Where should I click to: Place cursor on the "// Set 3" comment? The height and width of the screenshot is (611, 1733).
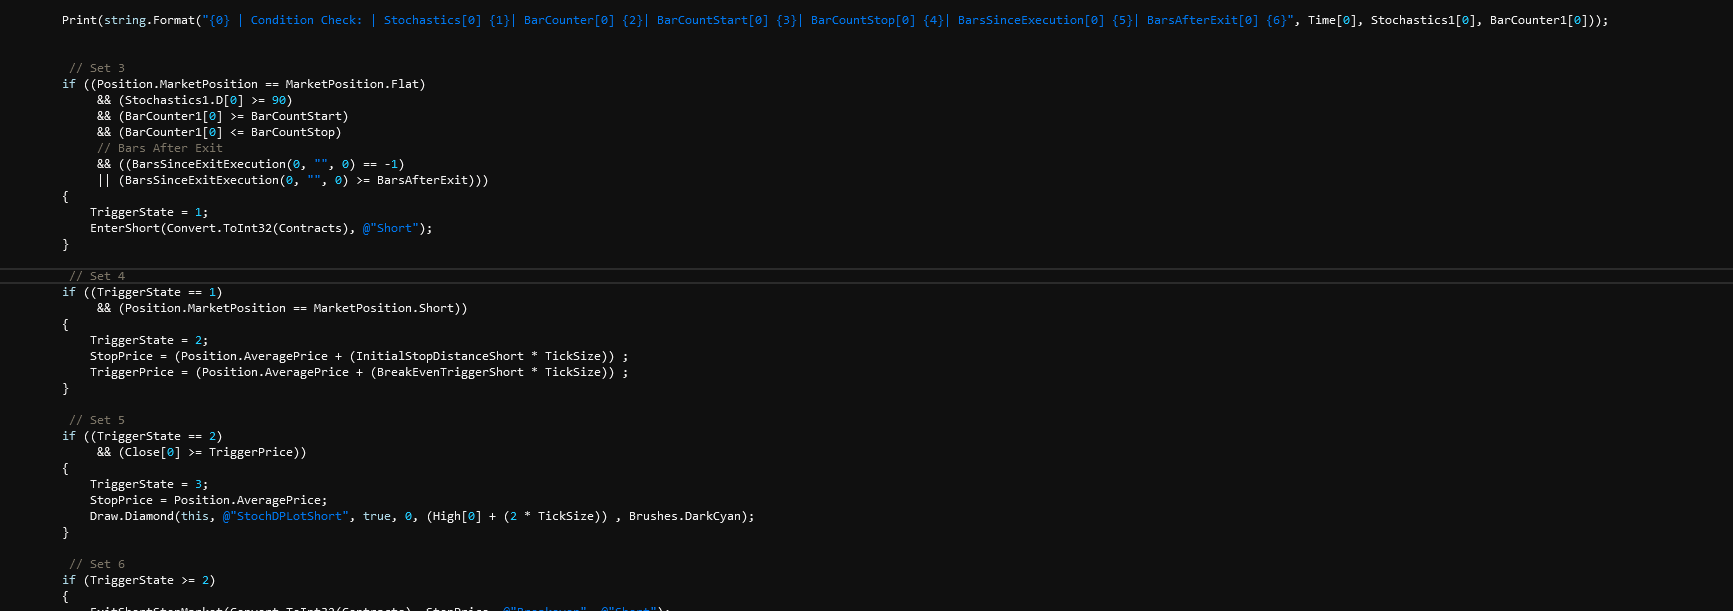point(97,68)
